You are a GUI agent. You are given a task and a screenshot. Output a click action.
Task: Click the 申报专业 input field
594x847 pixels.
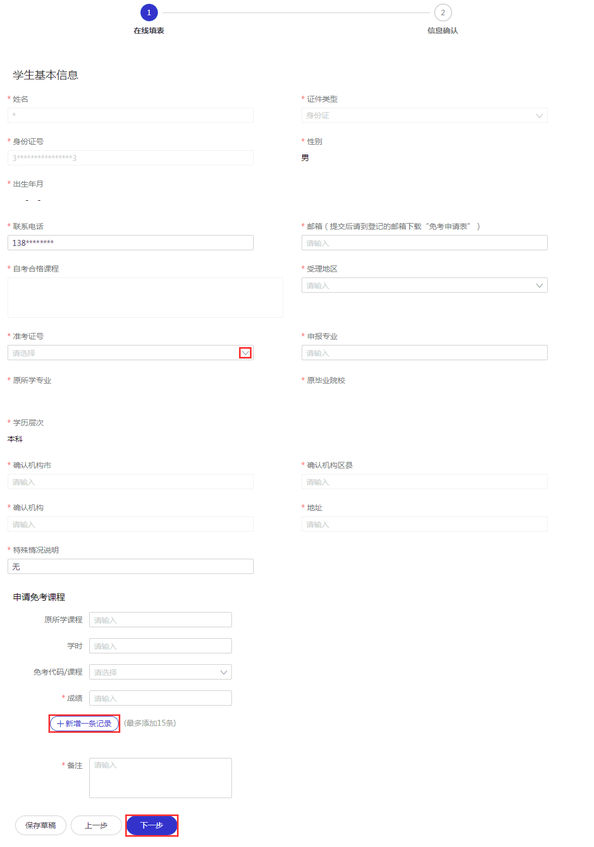[x=424, y=353]
